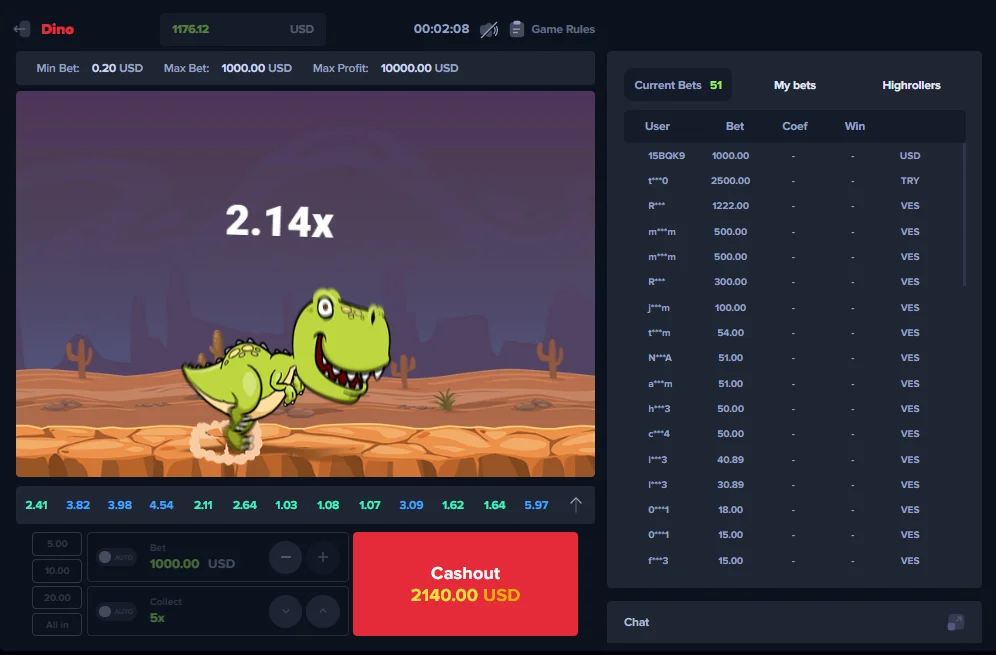Raise collect multiplier with up chevron

point(323,611)
